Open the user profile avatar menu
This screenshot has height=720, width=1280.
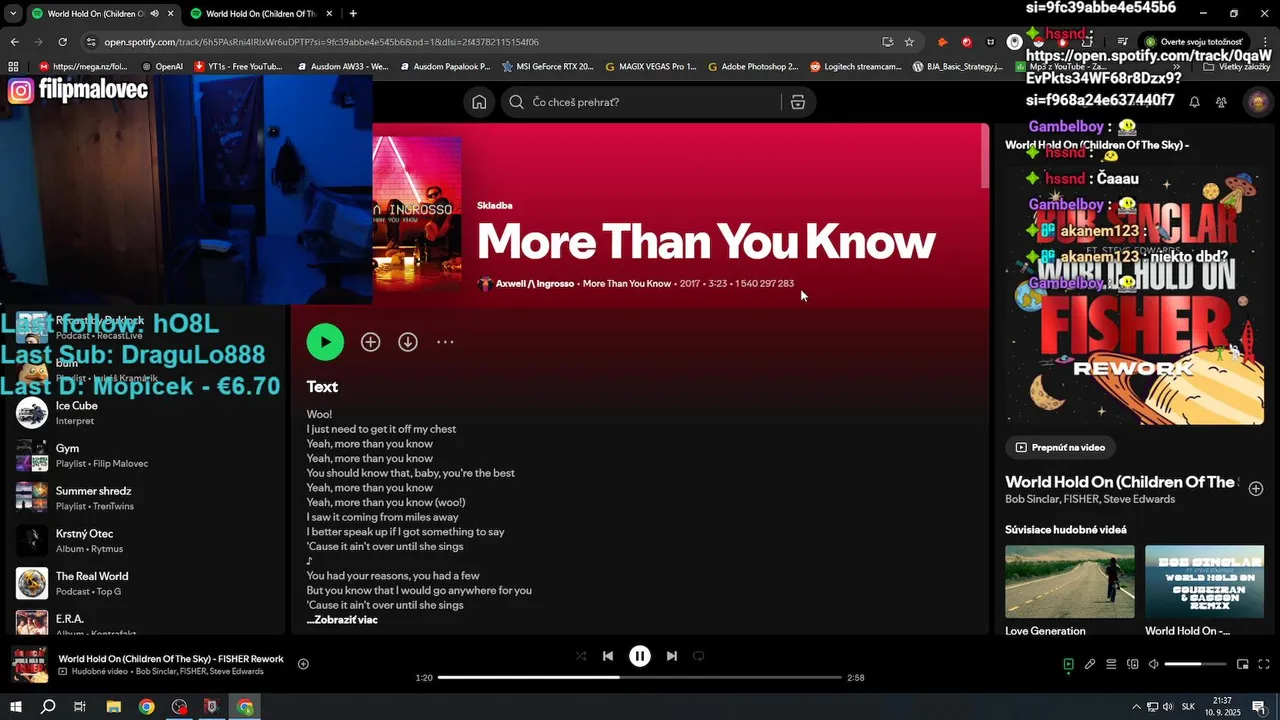pos(1258,102)
